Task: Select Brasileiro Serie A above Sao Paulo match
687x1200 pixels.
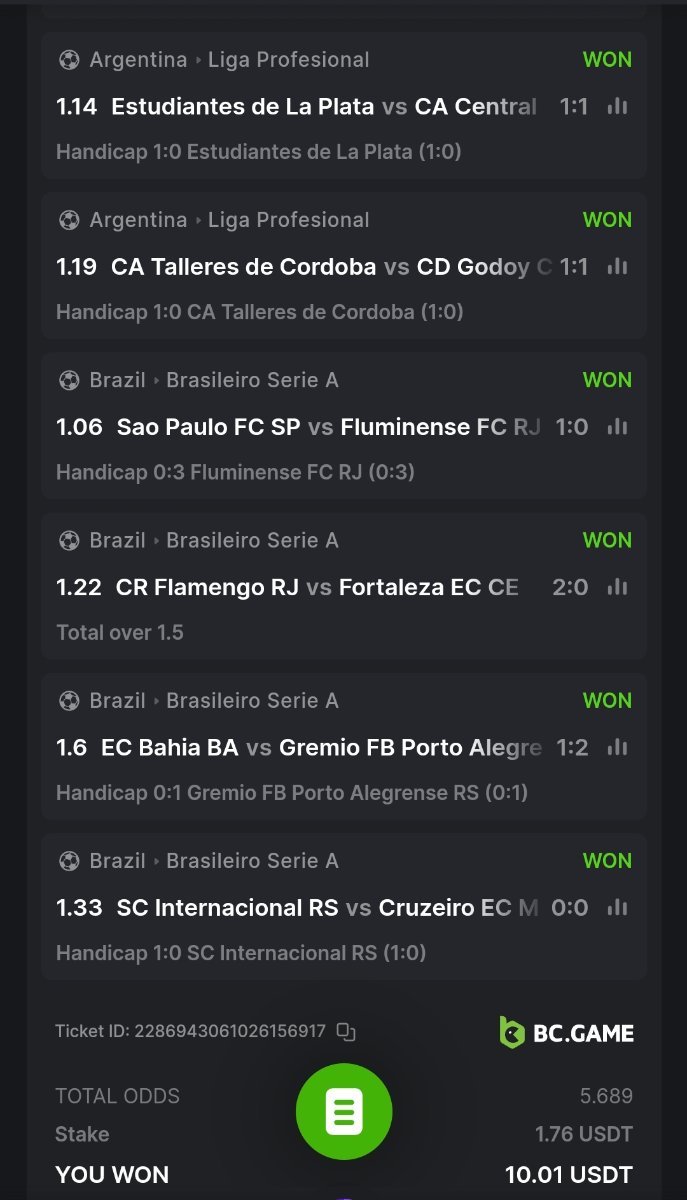Action: coord(252,380)
